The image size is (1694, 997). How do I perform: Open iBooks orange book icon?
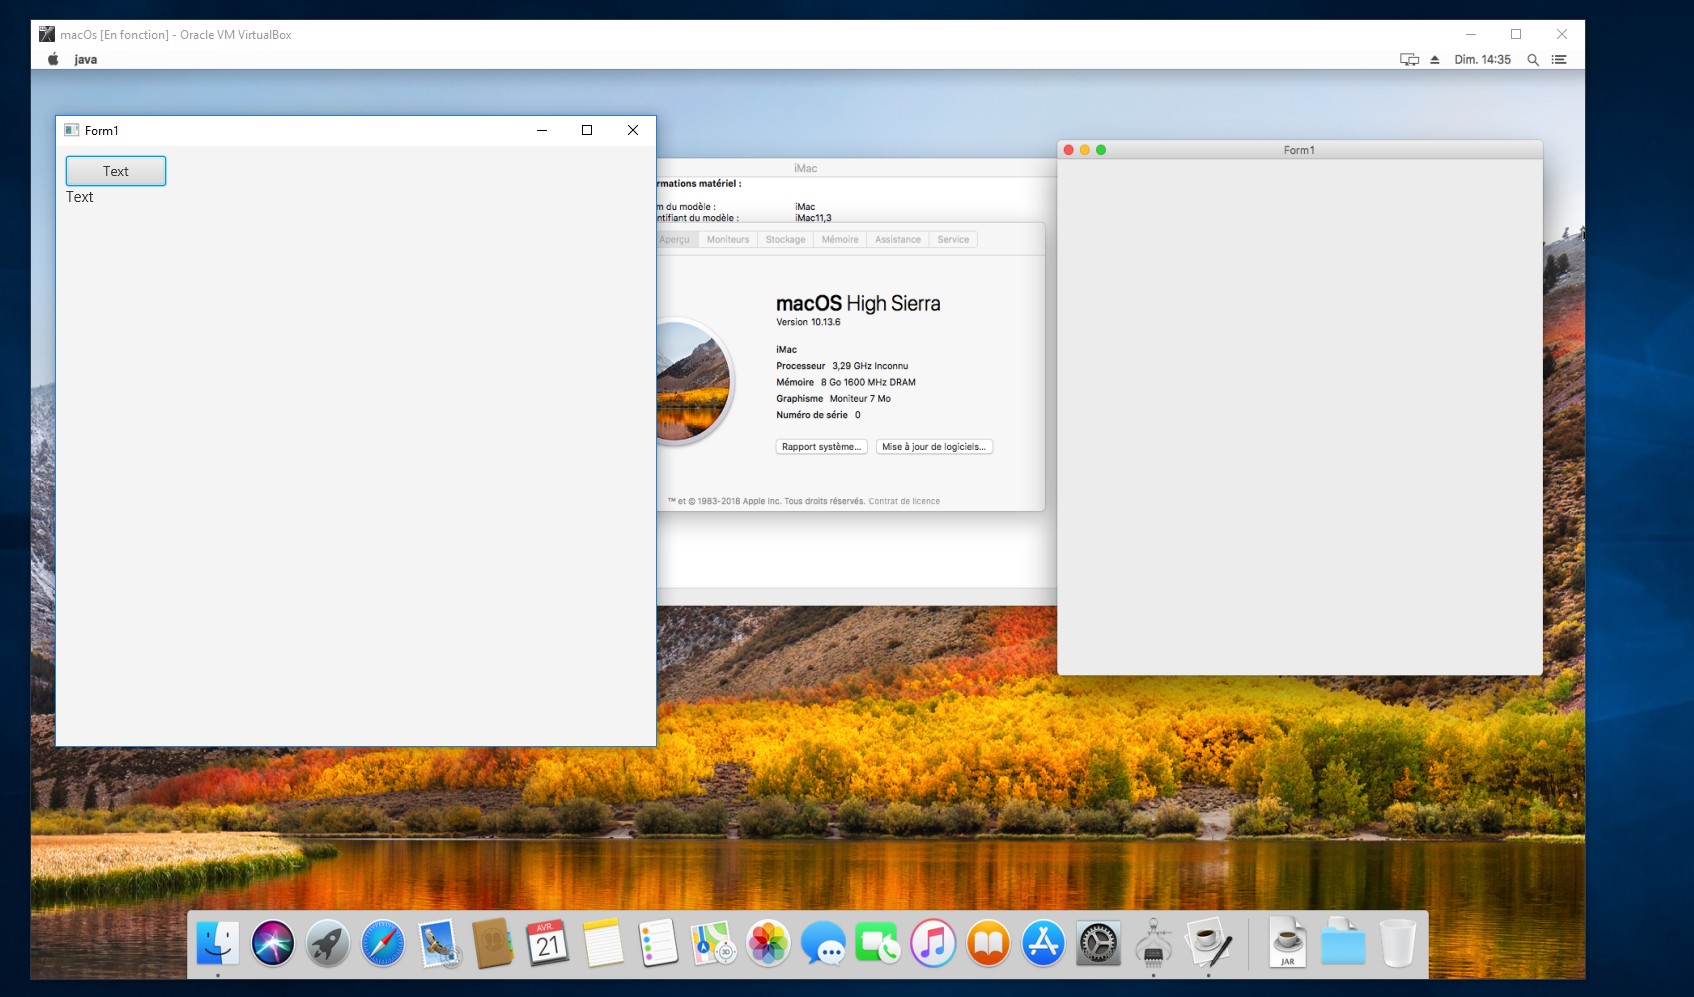pyautogui.click(x=988, y=943)
